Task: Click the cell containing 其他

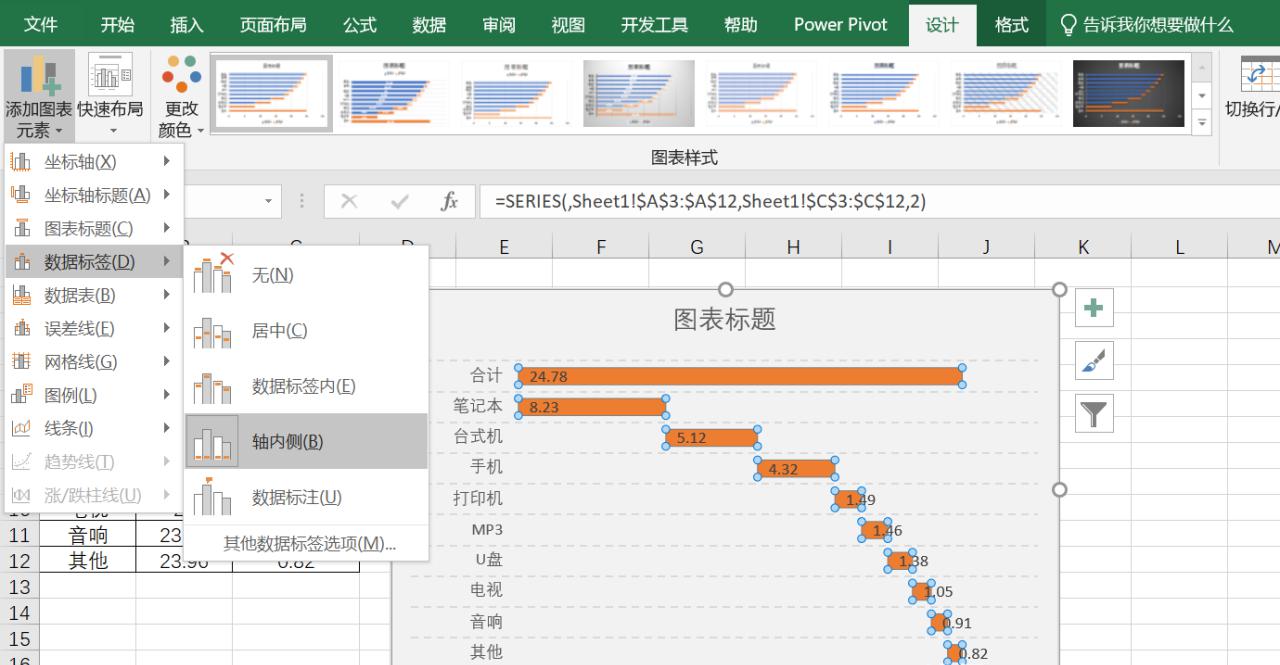Action: click(87, 561)
